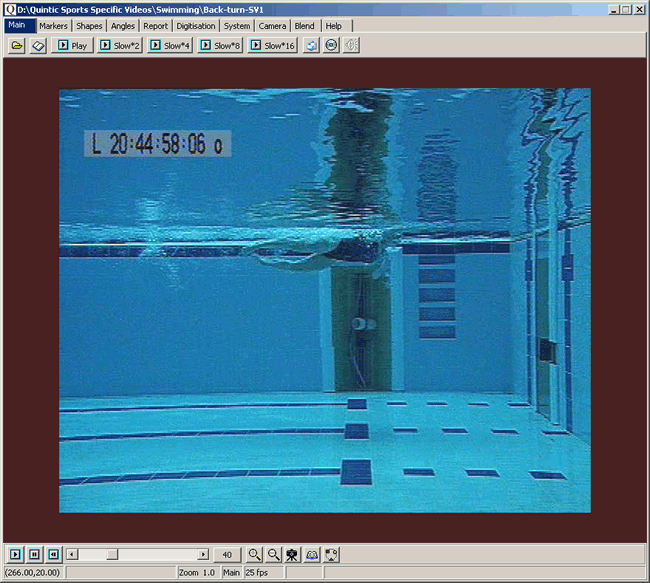Click the Main status bar field
The height and width of the screenshot is (583, 650).
coord(232,573)
